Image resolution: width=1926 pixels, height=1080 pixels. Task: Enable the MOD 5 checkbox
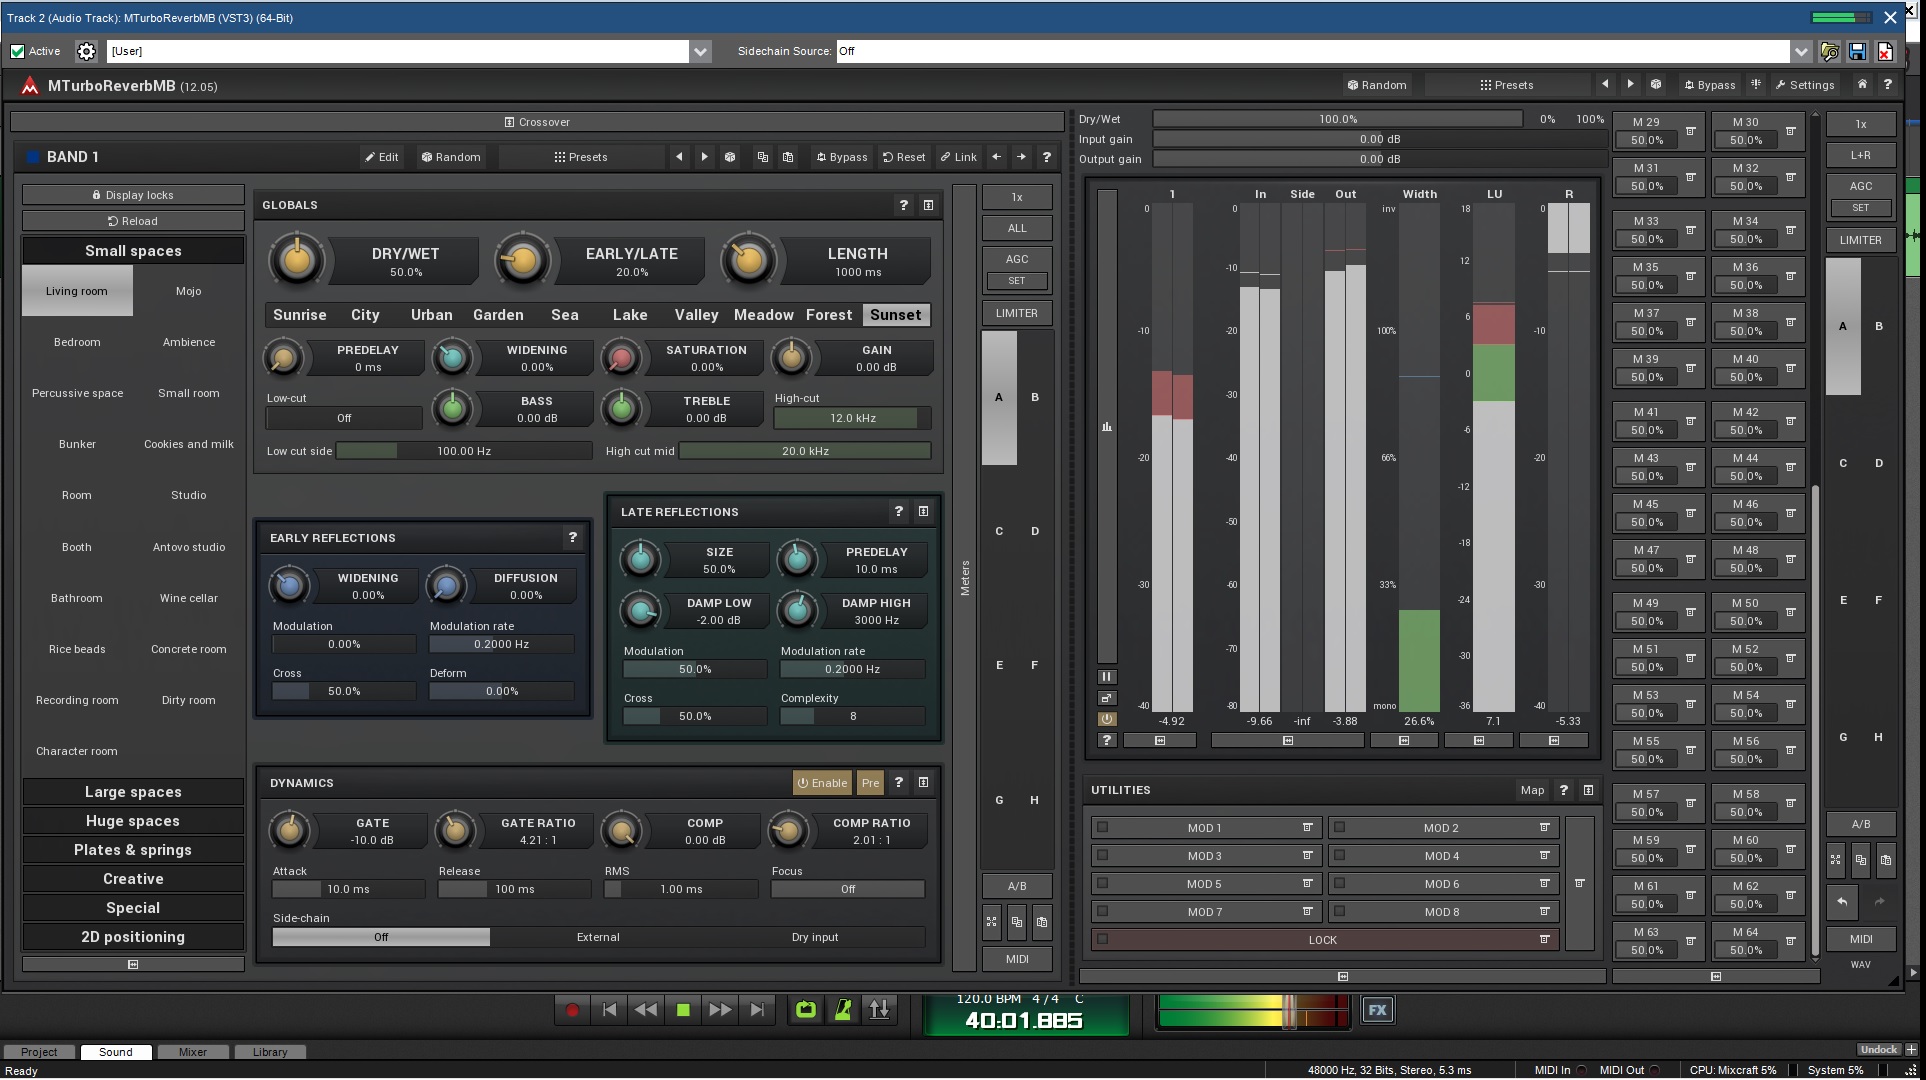[x=1102, y=883]
